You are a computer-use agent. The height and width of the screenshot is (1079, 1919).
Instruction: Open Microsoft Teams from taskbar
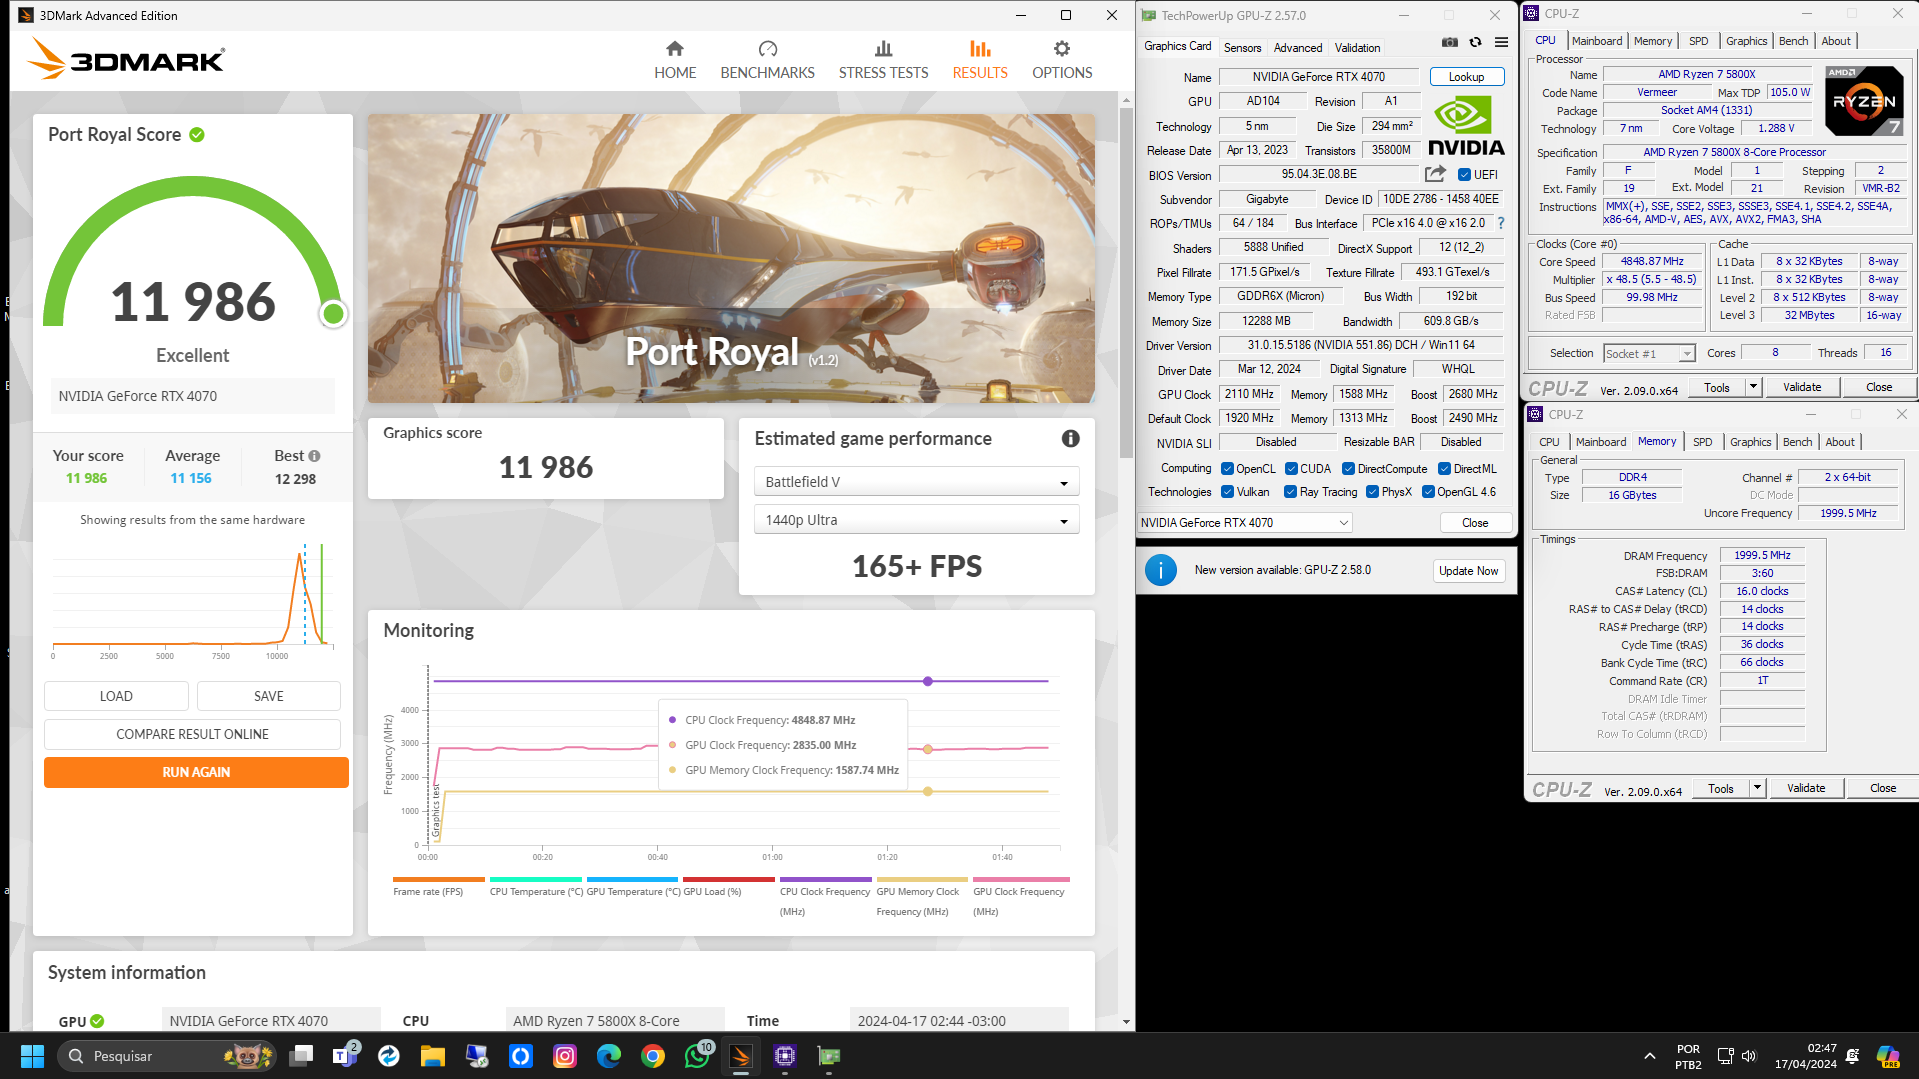pyautogui.click(x=345, y=1056)
